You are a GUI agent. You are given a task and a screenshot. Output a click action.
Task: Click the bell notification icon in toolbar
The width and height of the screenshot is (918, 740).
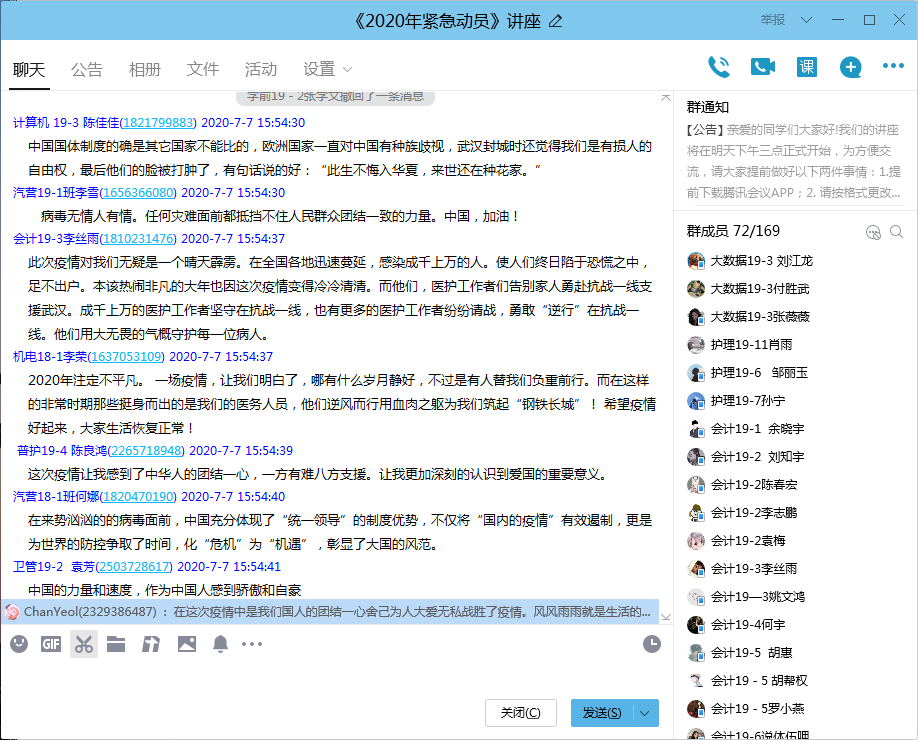220,644
